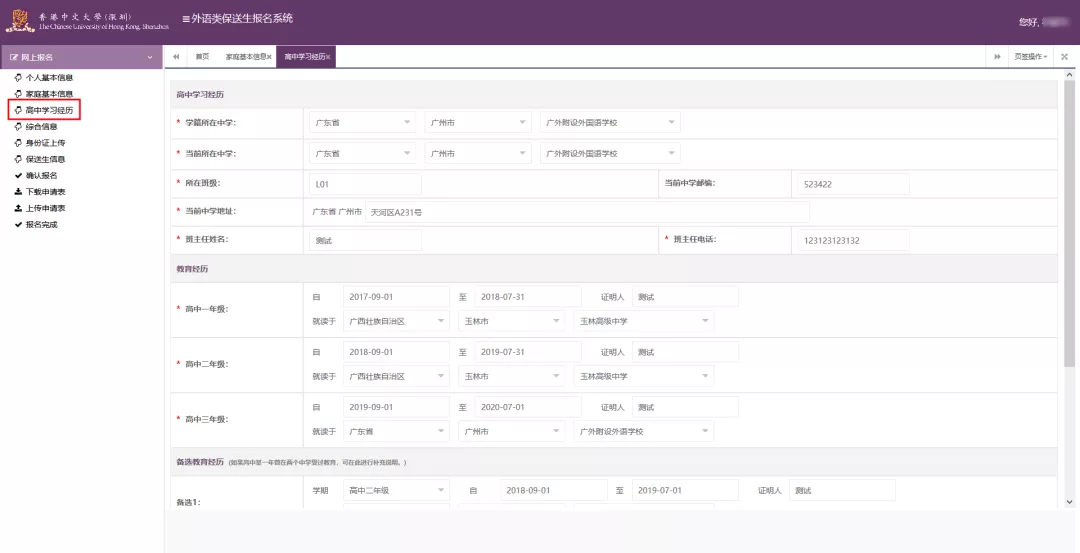
Task: Click the 班主任电话 field 123123123132
Action: pos(853,240)
